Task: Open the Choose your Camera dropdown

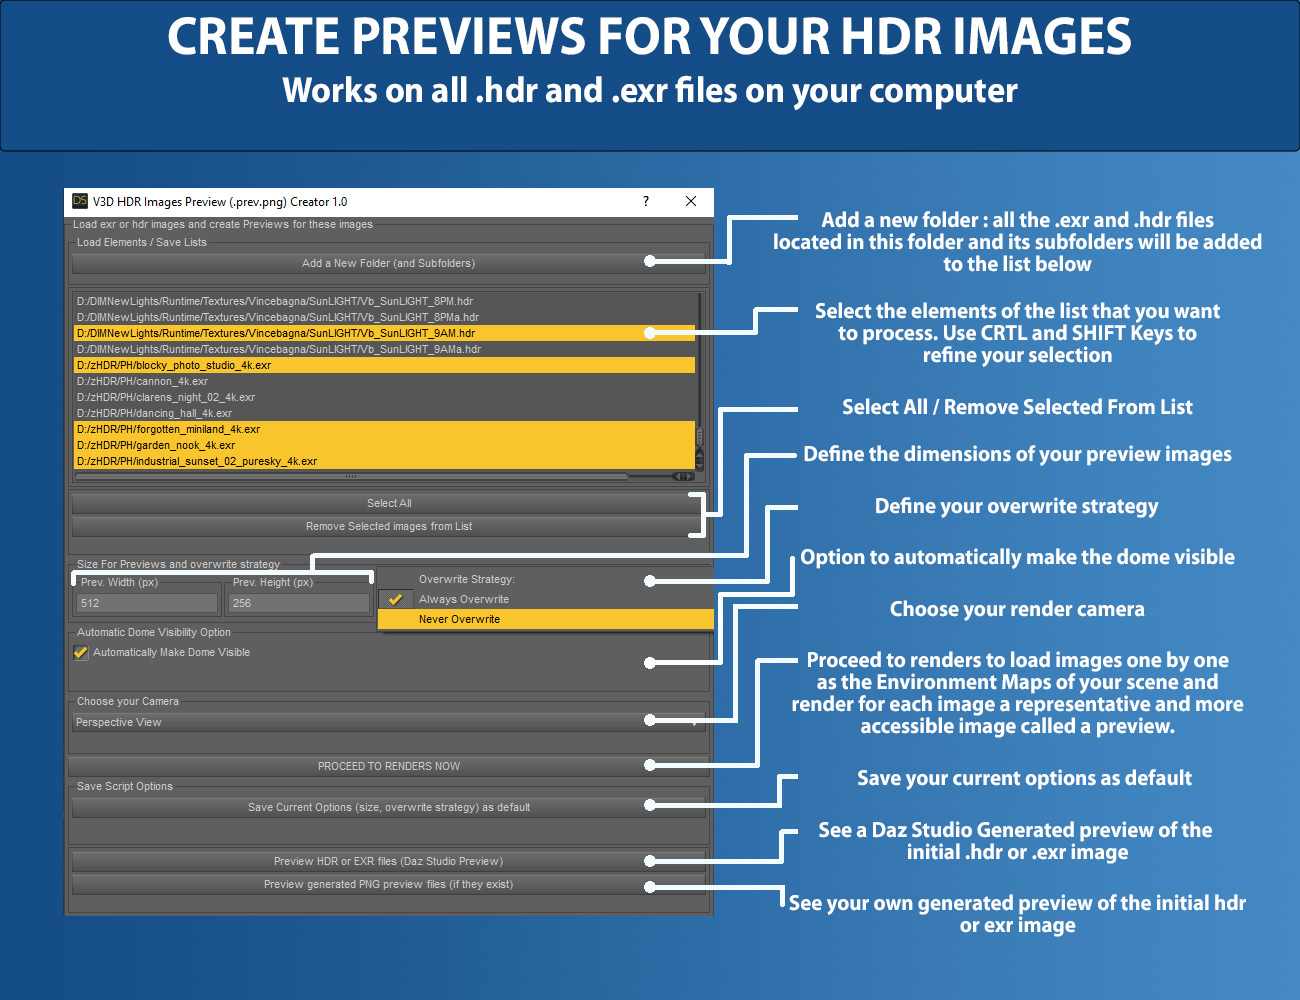Action: [x=388, y=722]
